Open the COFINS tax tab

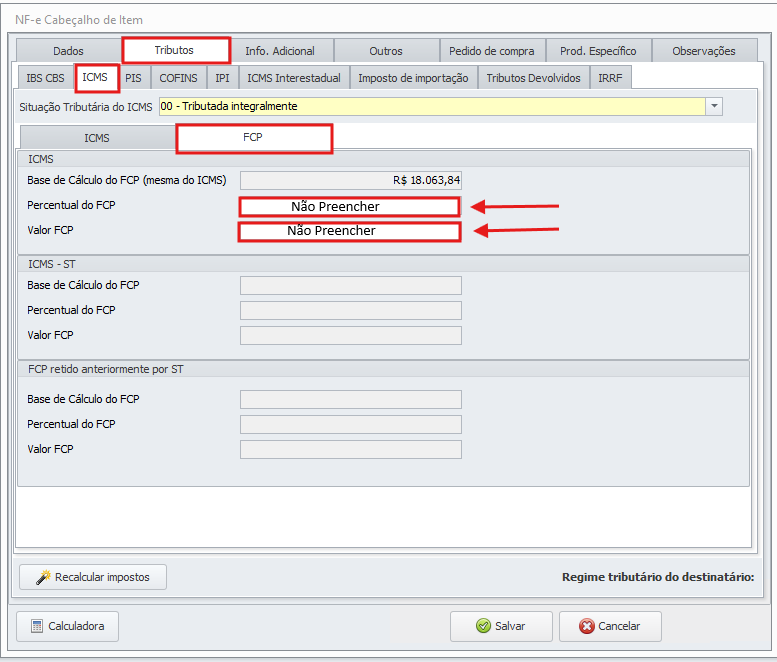[x=179, y=78]
